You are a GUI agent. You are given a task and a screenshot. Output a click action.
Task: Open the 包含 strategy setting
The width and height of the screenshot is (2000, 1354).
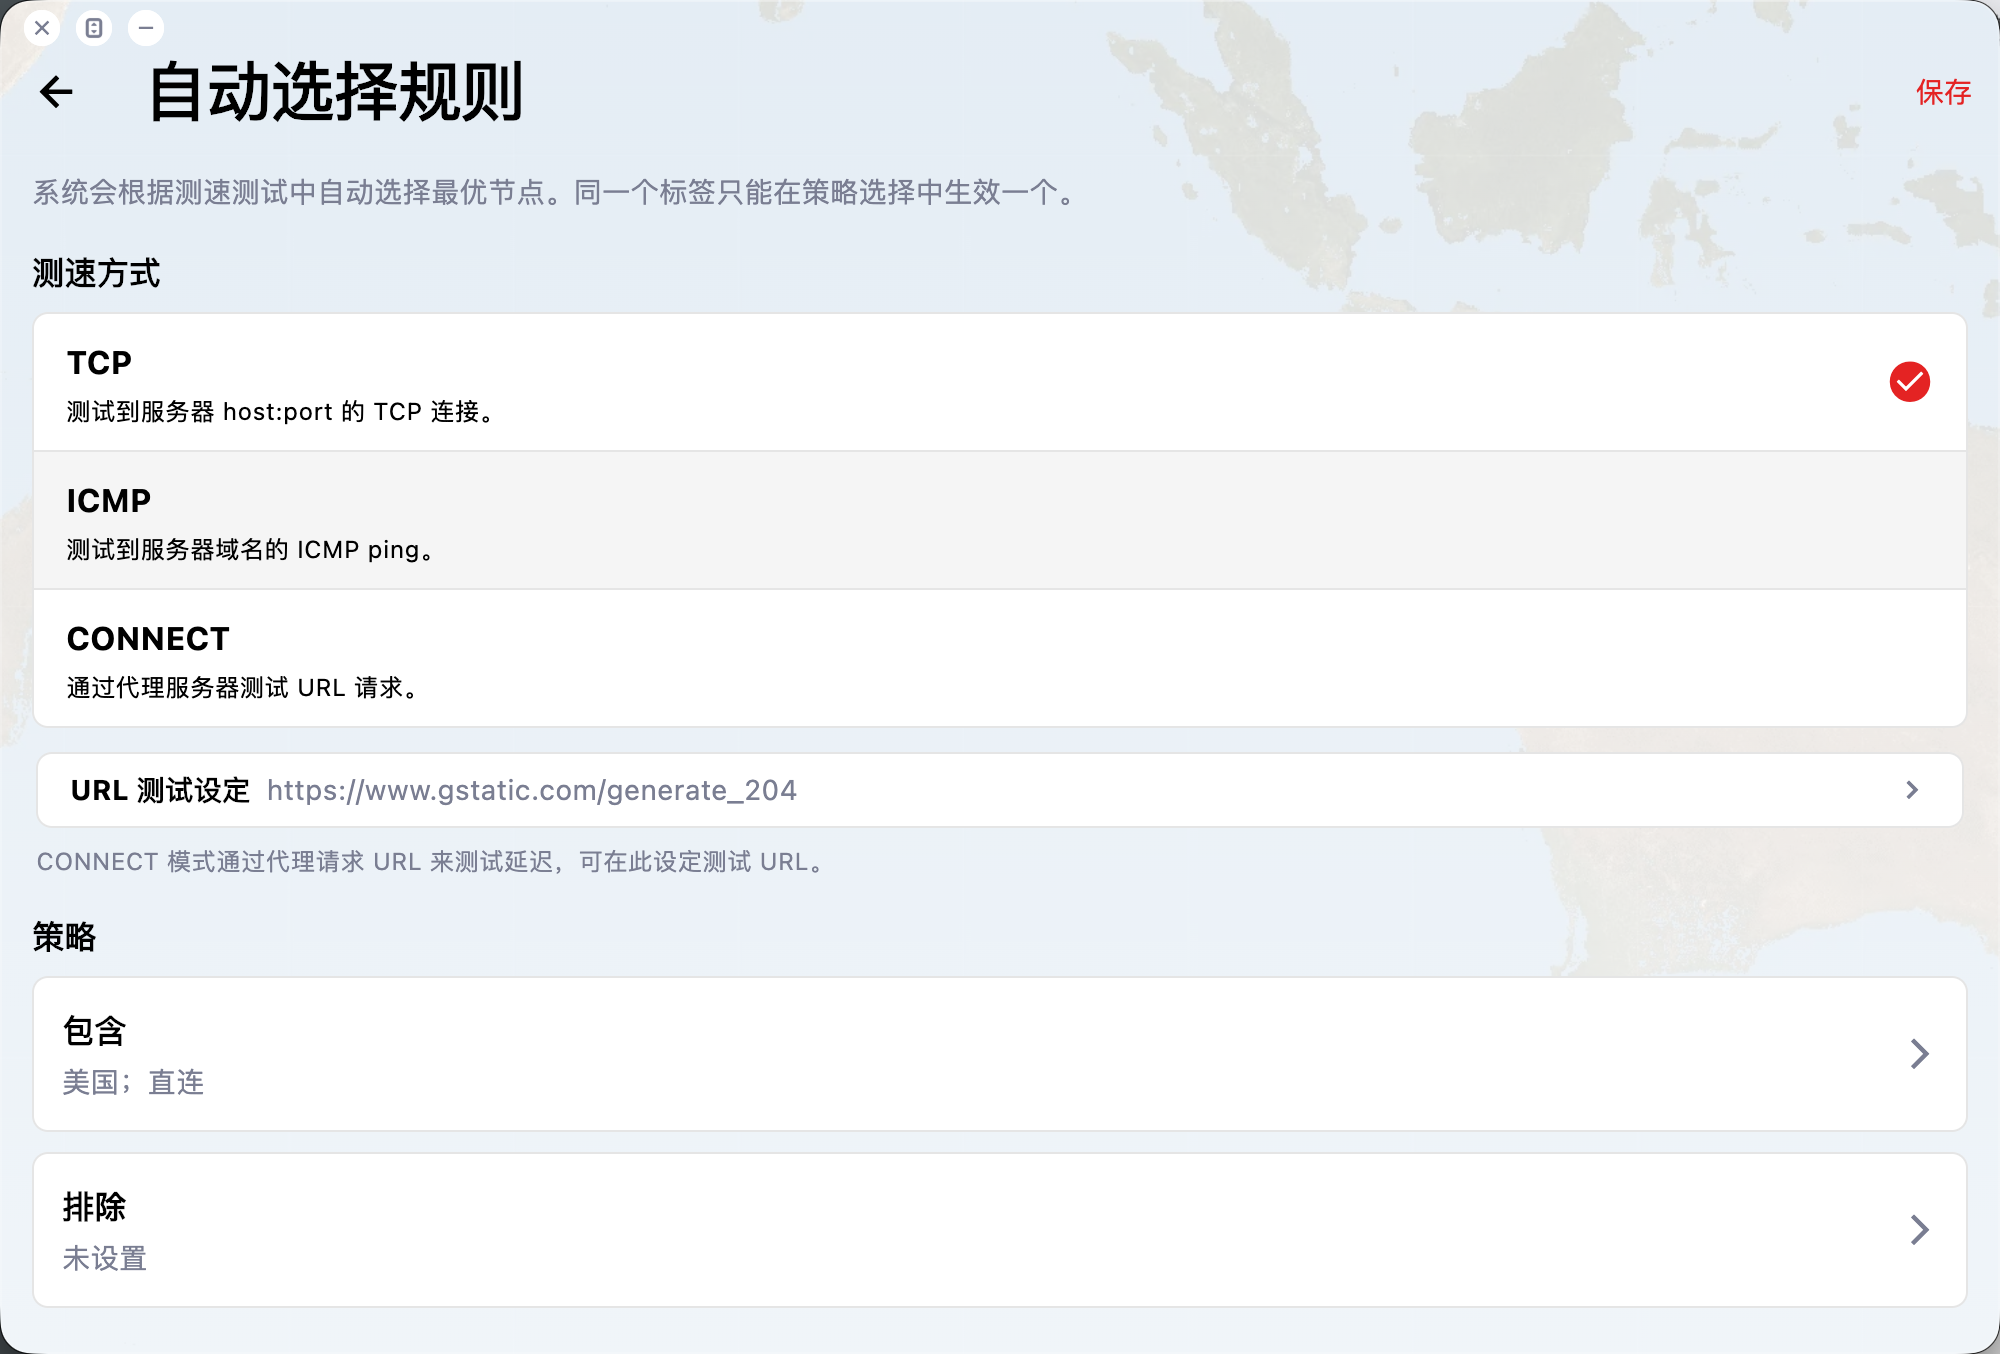click(95, 1031)
